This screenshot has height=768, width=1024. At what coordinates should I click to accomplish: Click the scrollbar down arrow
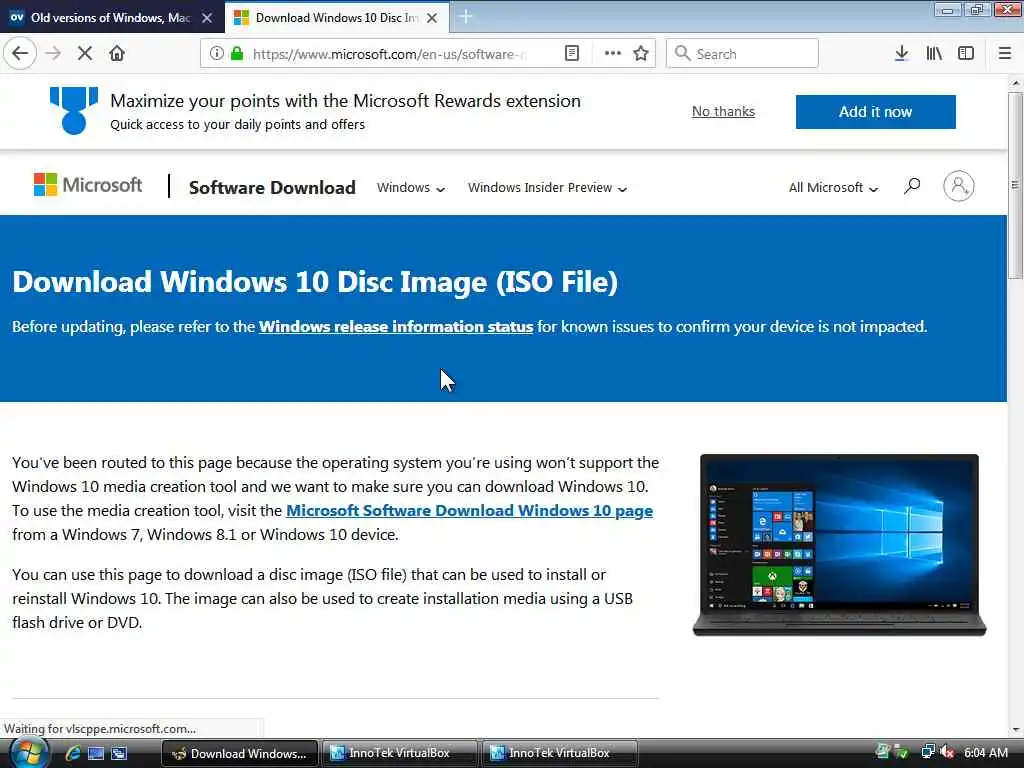[x=1015, y=729]
